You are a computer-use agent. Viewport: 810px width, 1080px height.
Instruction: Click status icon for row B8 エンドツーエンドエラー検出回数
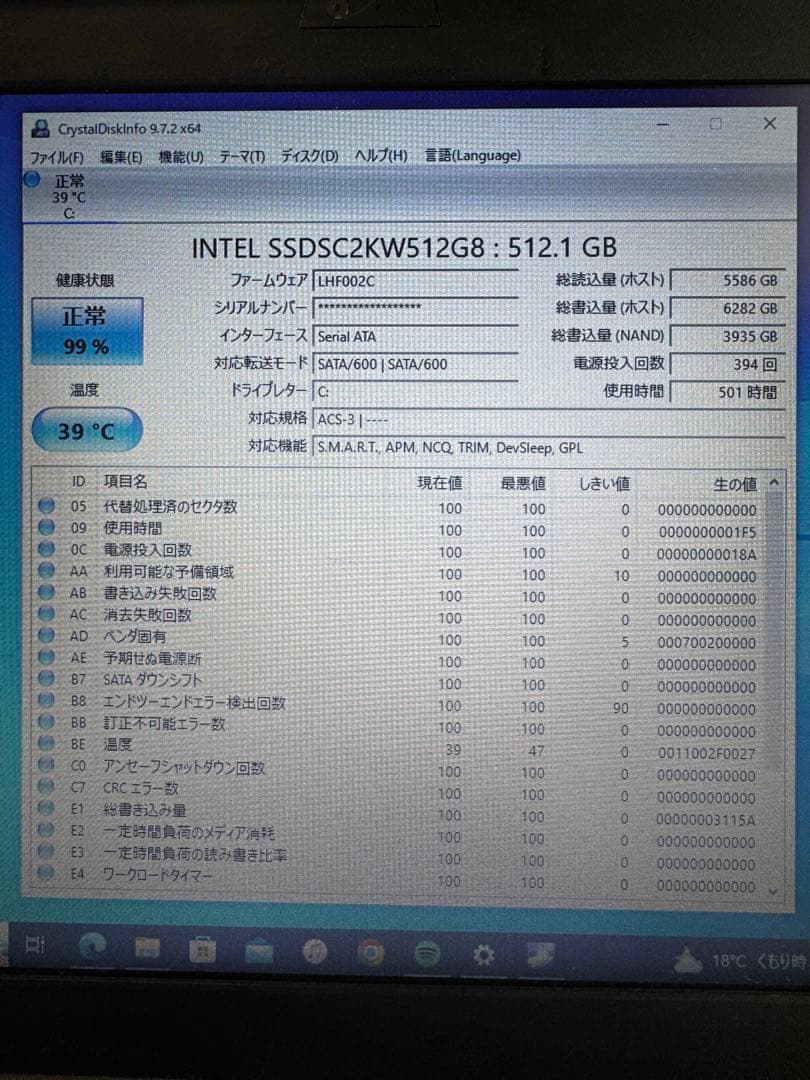(46, 700)
